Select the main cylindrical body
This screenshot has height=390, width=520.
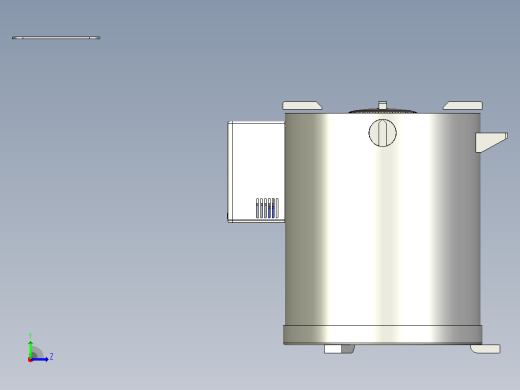383,220
